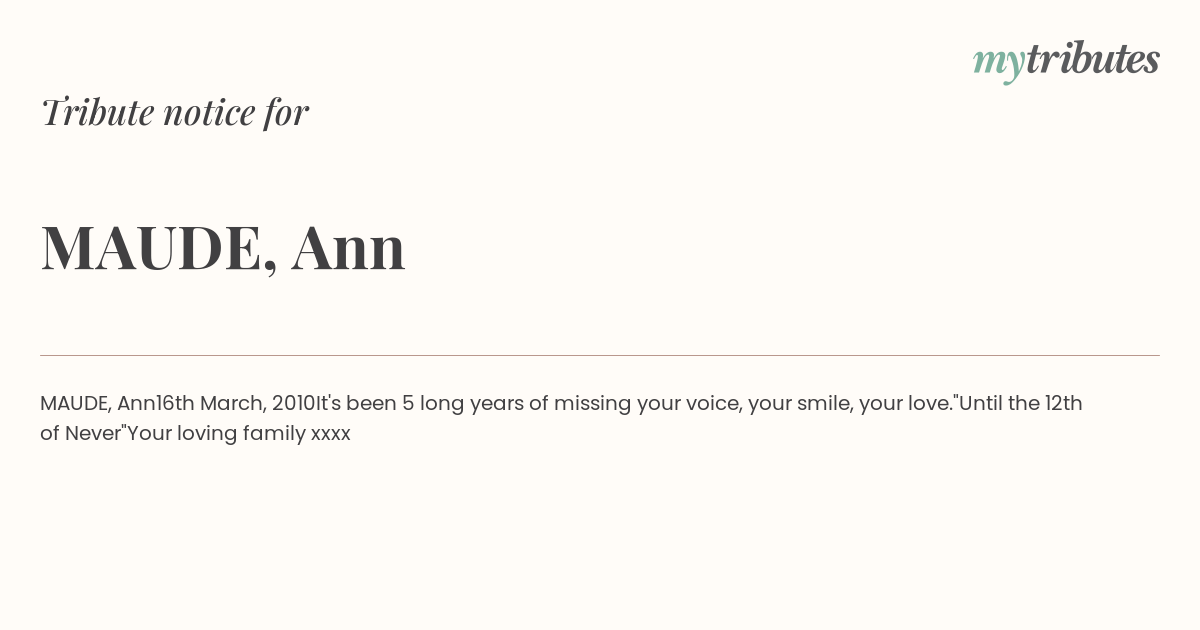Click the "xxxx" kisses at end of the notice
This screenshot has height=630, width=1200.
click(331, 435)
